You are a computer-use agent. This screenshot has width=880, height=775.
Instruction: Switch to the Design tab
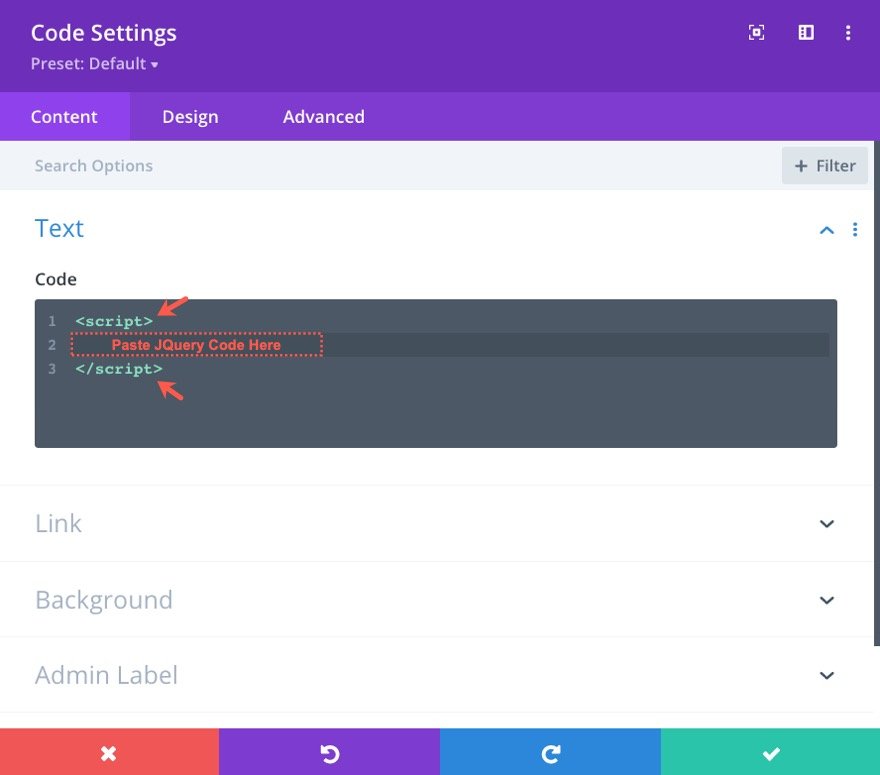[x=190, y=117]
